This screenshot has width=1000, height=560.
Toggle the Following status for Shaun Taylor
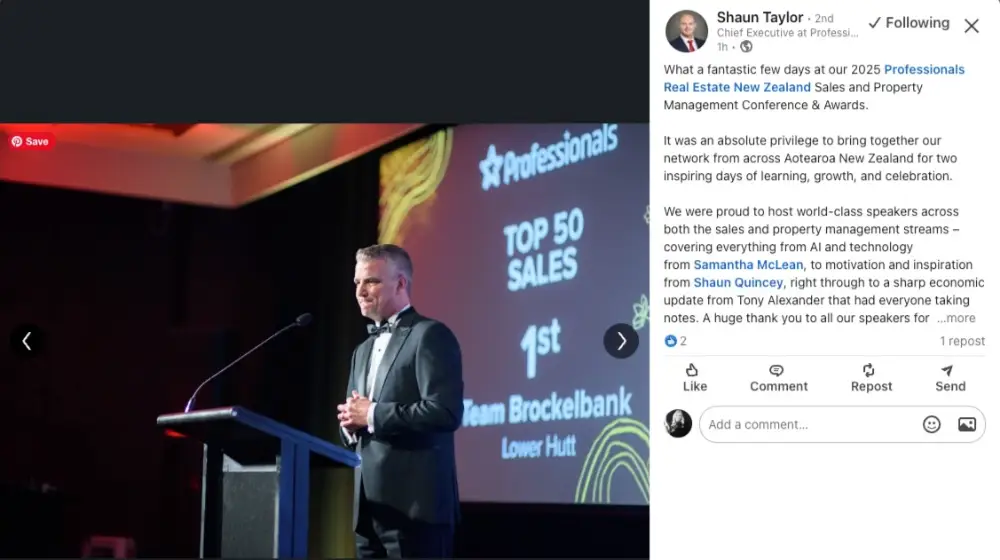pyautogui.click(x=909, y=23)
